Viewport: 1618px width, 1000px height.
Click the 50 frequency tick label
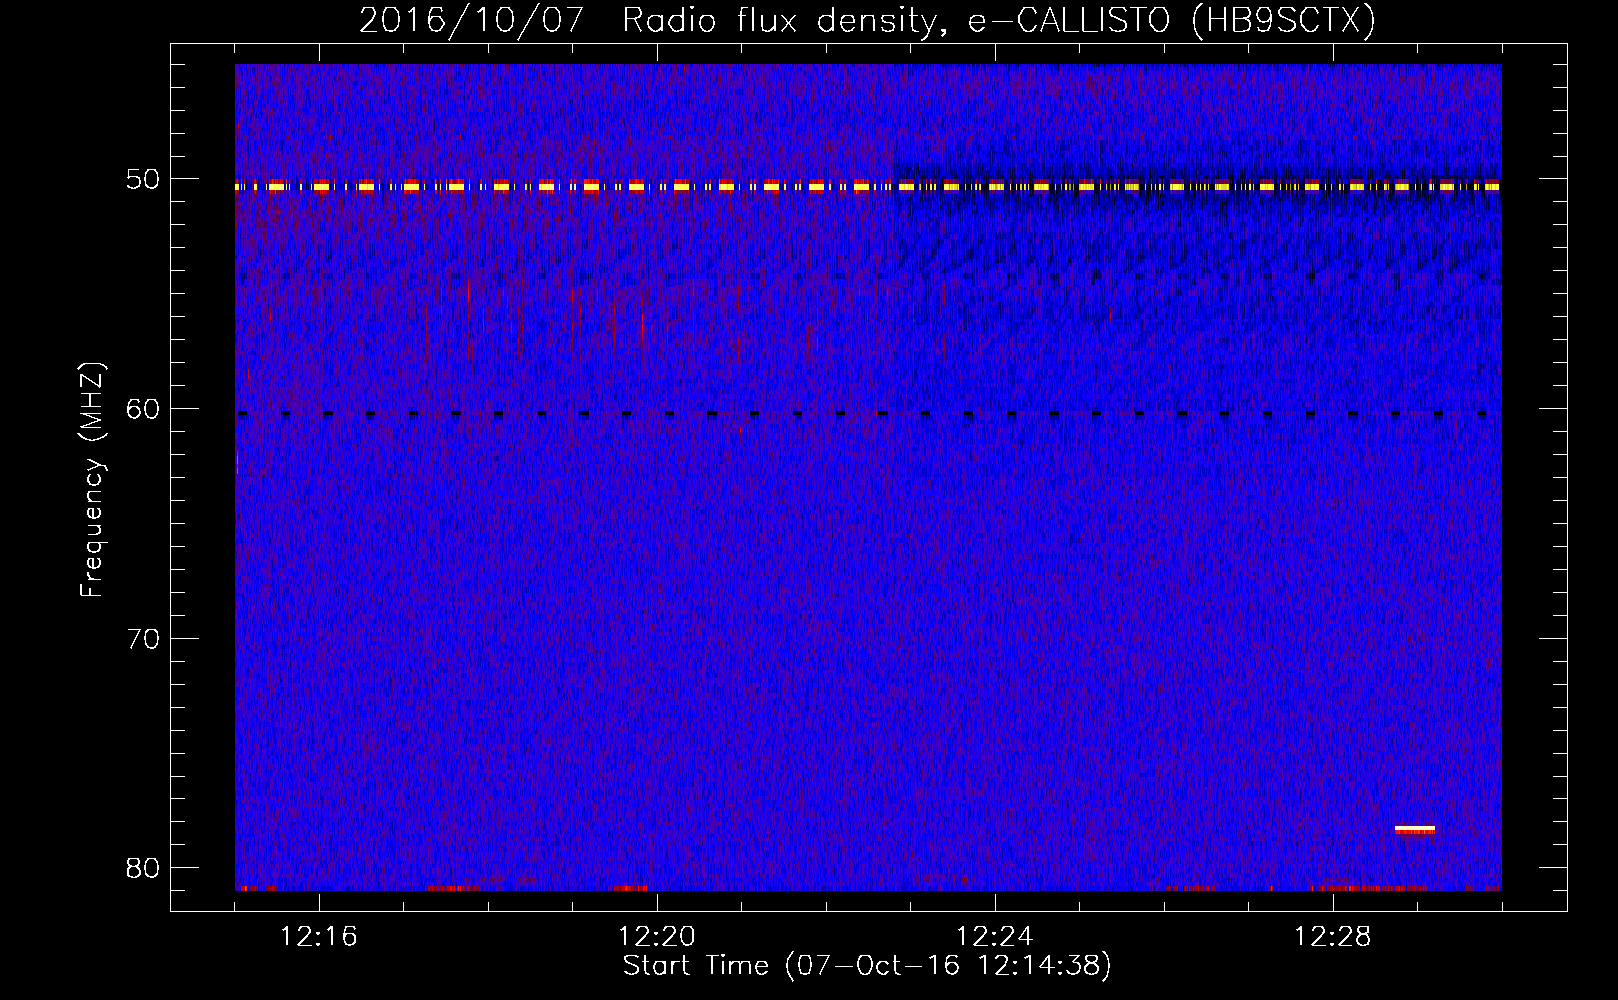point(143,180)
